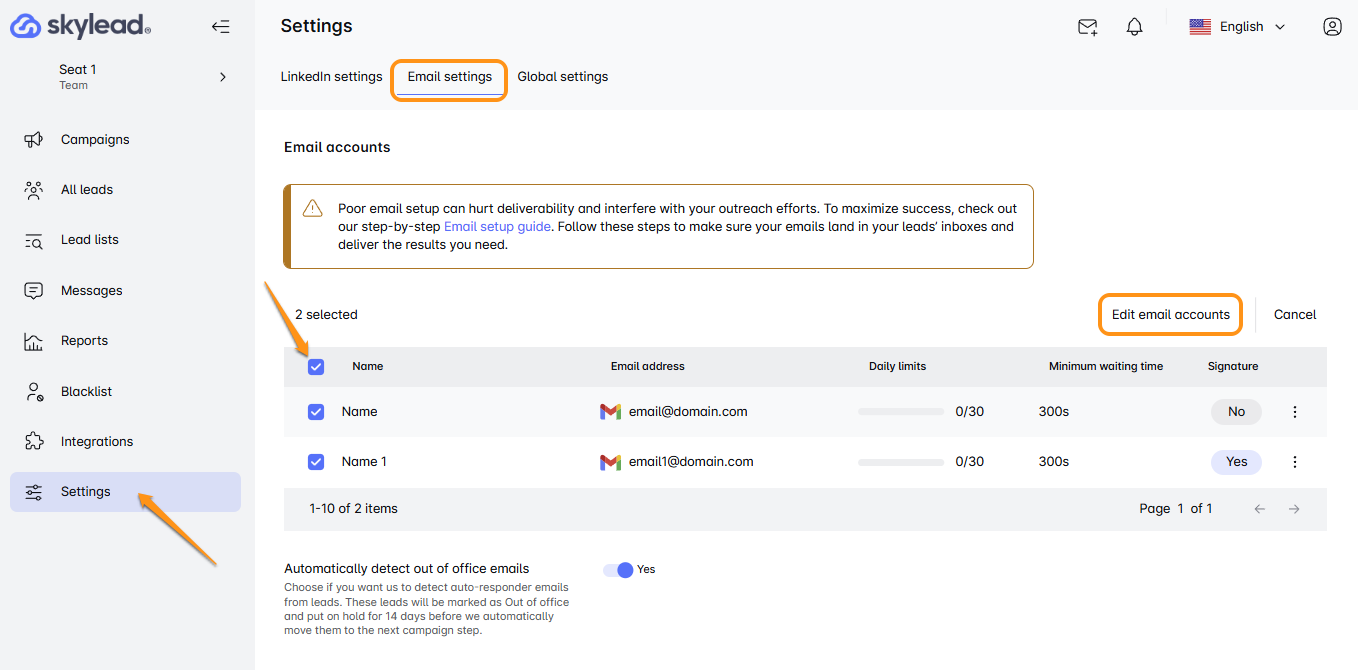This screenshot has height=670, width=1358.
Task: Click the Skylead logo
Action: click(80, 27)
